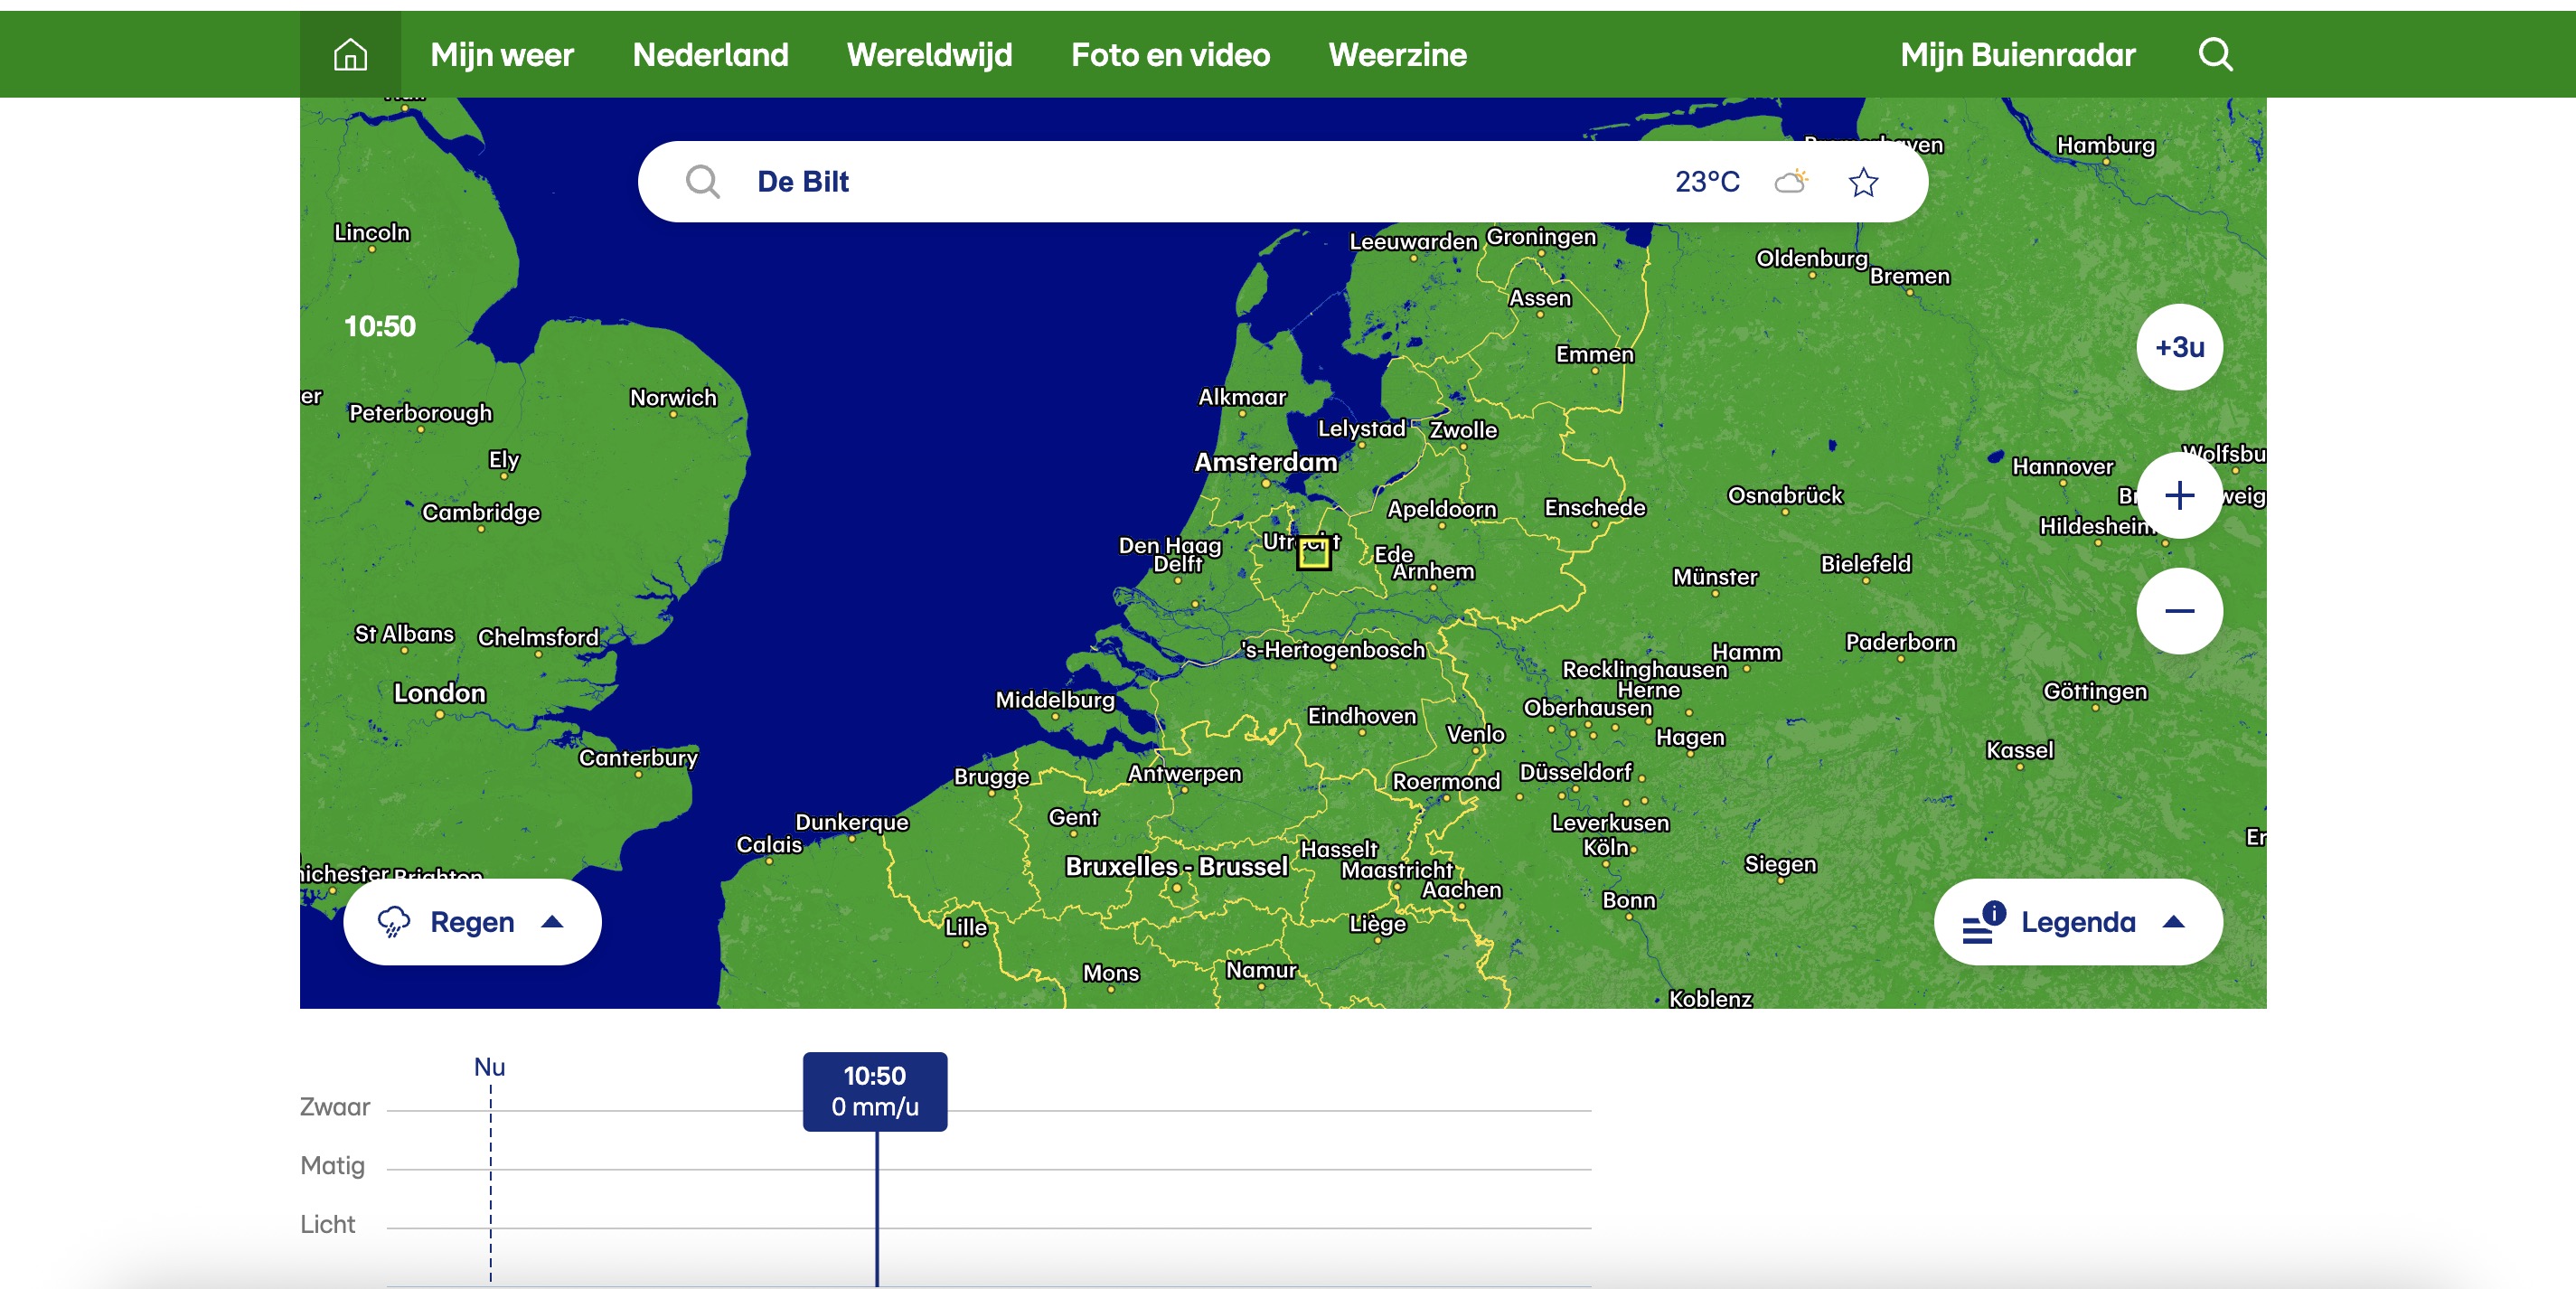Viewport: 2576px width, 1289px height.
Task: Click the Antwerpen label on the map
Action: pyautogui.click(x=1184, y=773)
